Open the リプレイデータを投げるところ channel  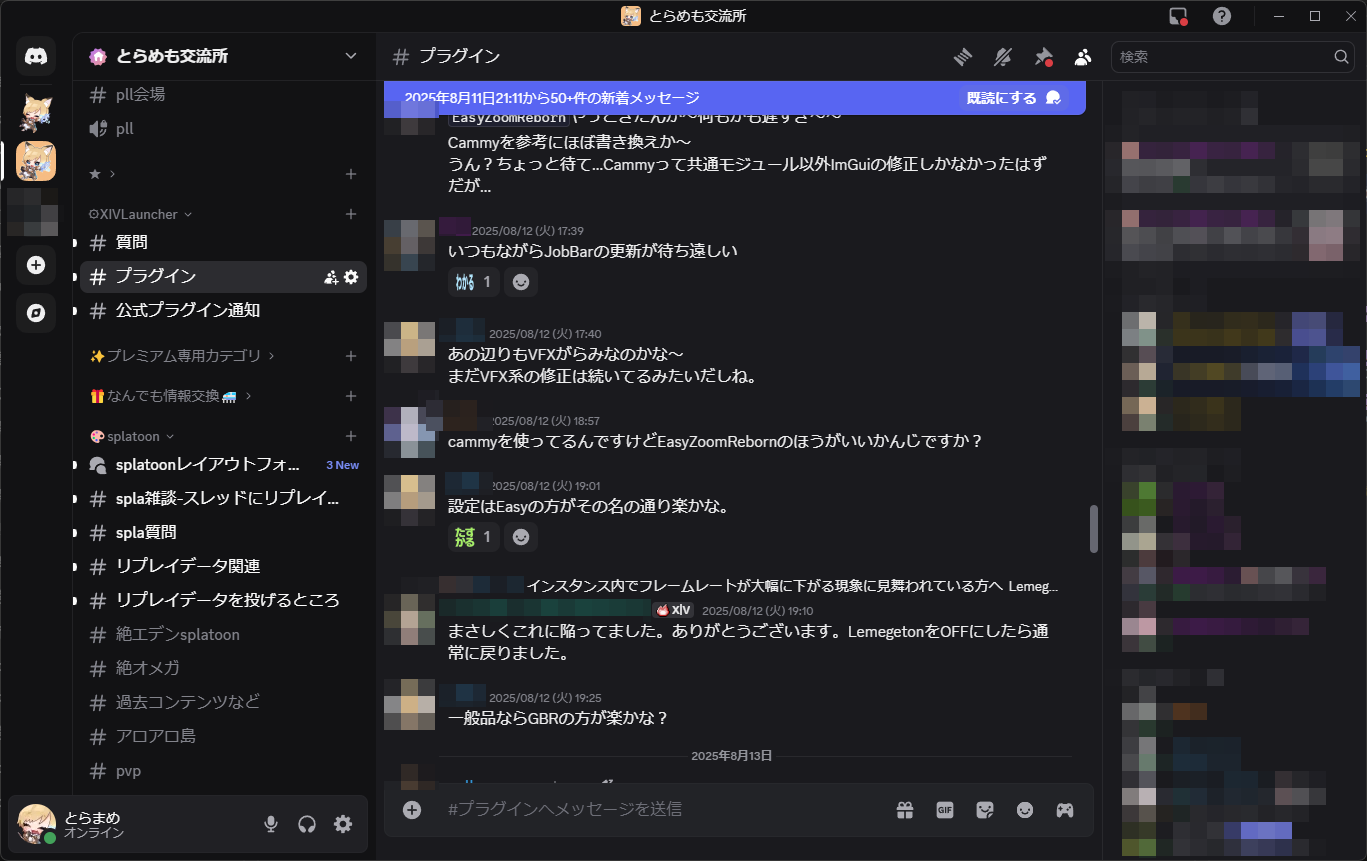(x=223, y=601)
